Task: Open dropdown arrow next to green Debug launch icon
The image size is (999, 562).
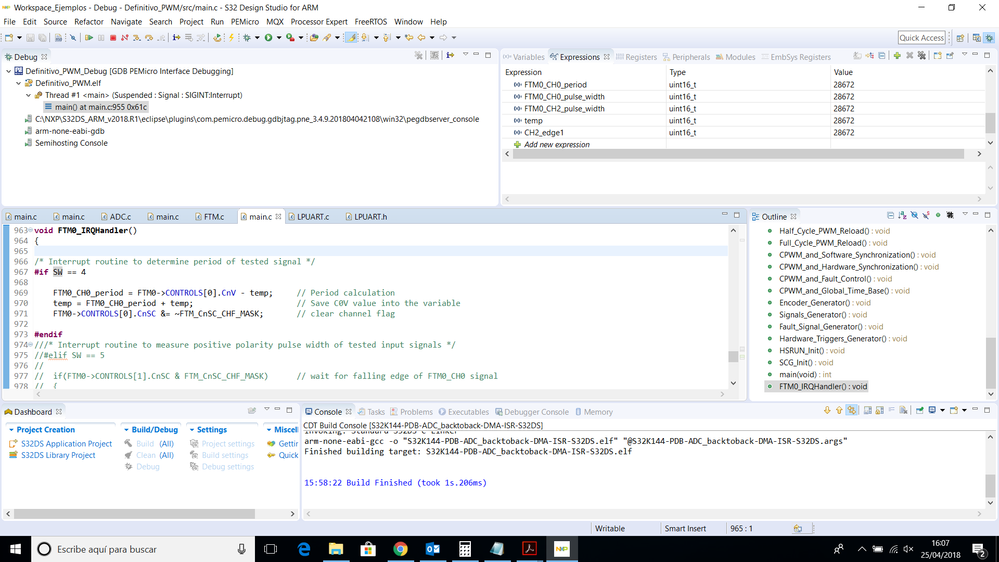Action: (257, 38)
